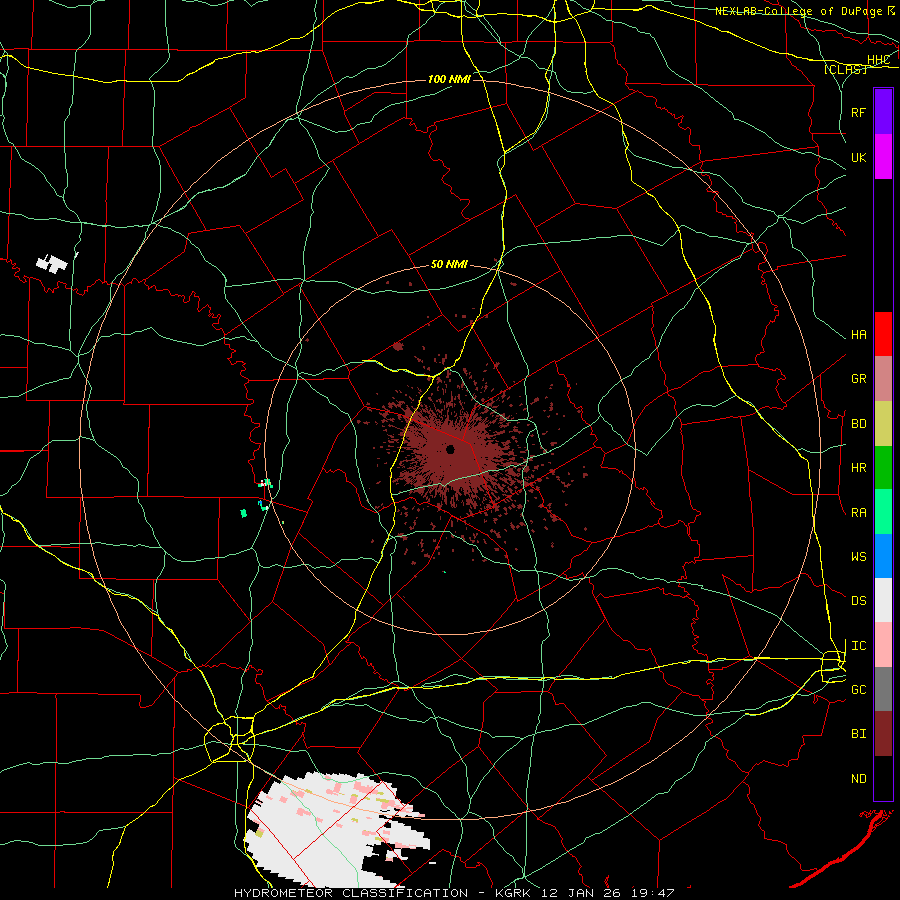Click the GC legend label
Screen dimensions: 900x900
pos(859,690)
